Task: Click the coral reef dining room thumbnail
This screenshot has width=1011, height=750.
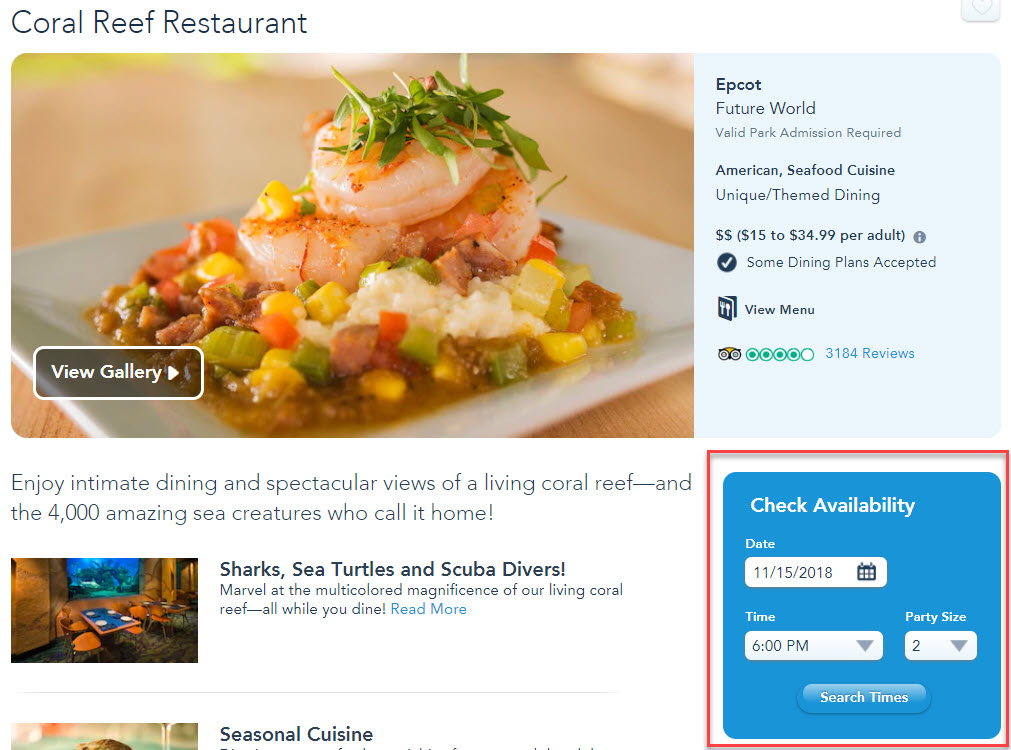Action: click(104, 610)
